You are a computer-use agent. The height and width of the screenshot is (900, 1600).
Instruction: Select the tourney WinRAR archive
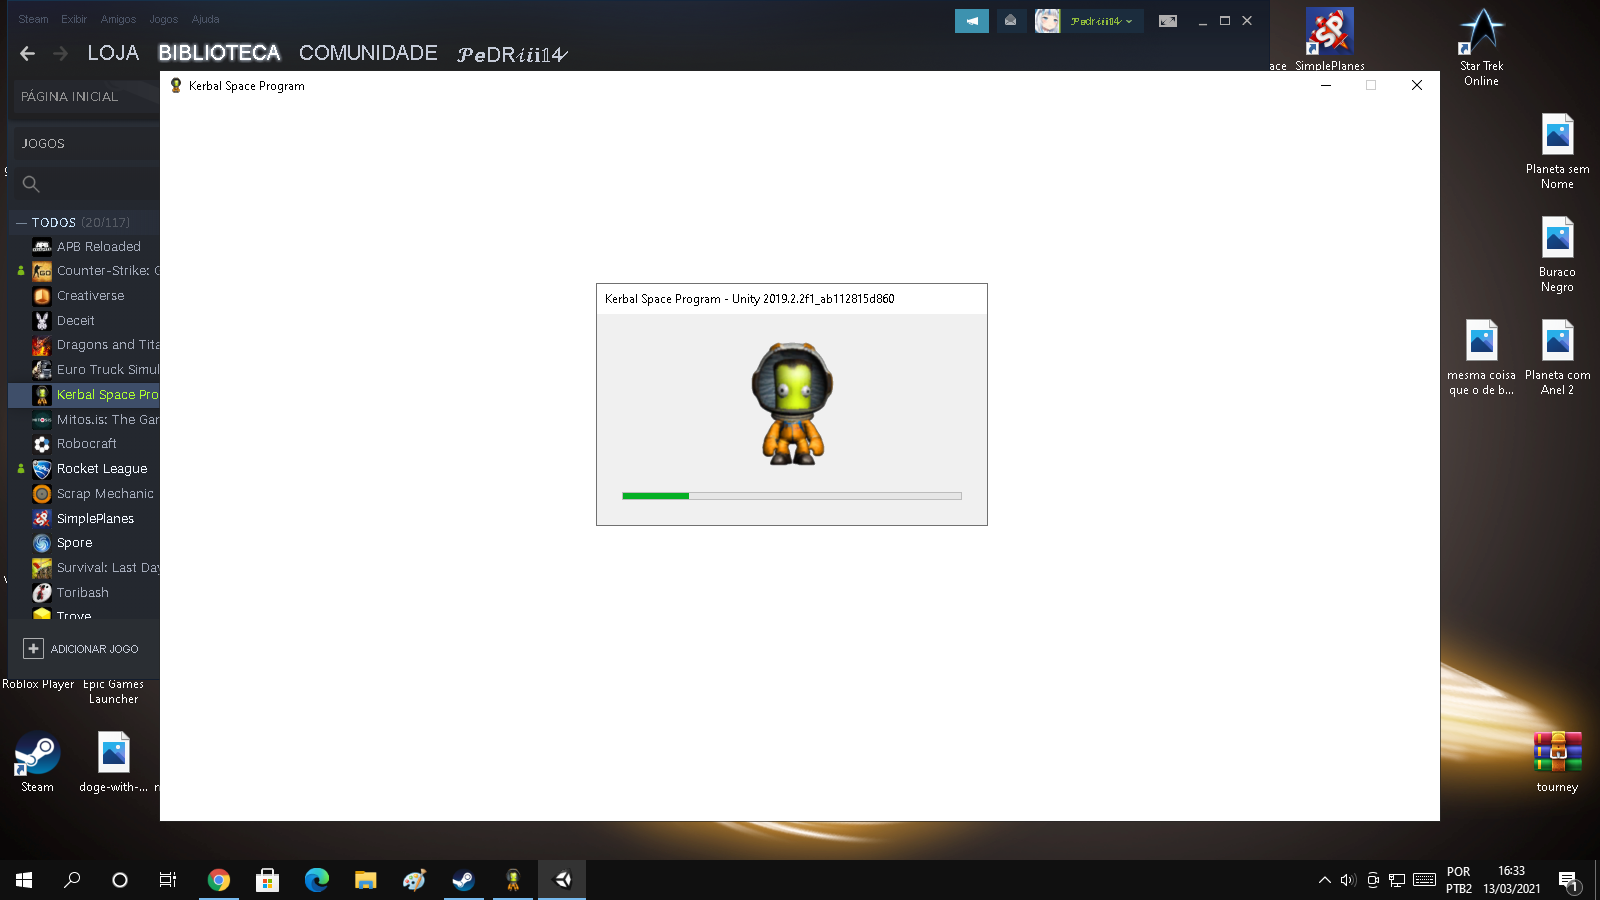pos(1557,762)
